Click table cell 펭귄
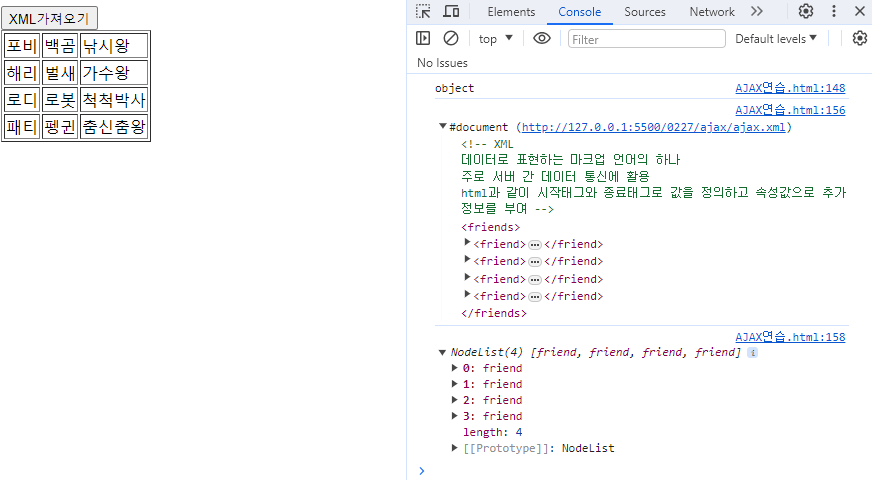 coord(60,127)
